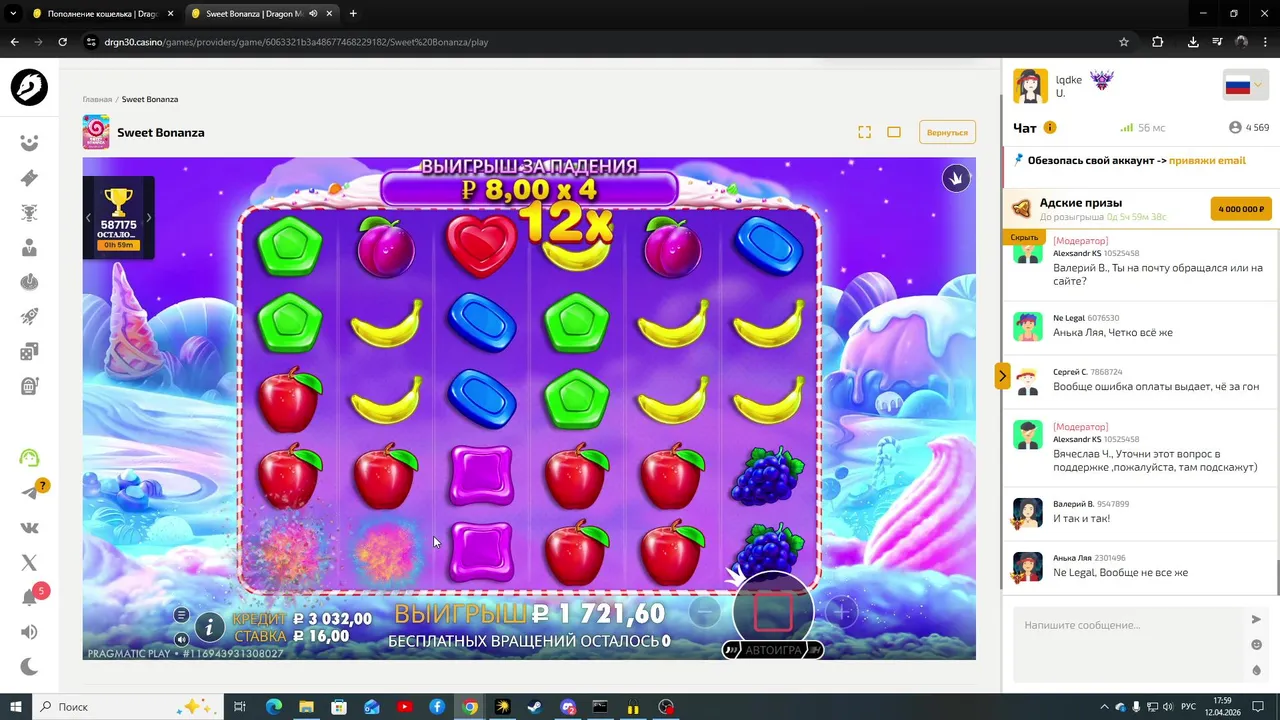Open the slot game info button
Screen dimensions: 1280x720
click(x=209, y=627)
